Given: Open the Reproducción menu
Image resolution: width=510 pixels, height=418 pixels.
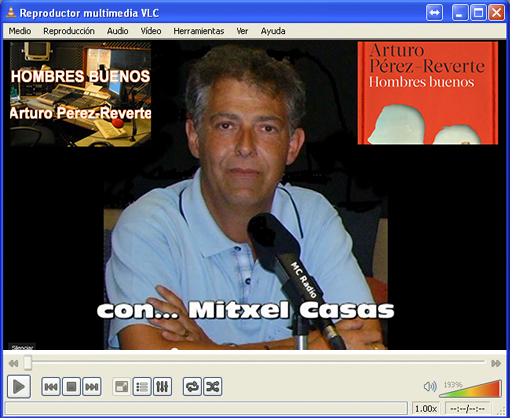Looking at the screenshot, I should (69, 31).
